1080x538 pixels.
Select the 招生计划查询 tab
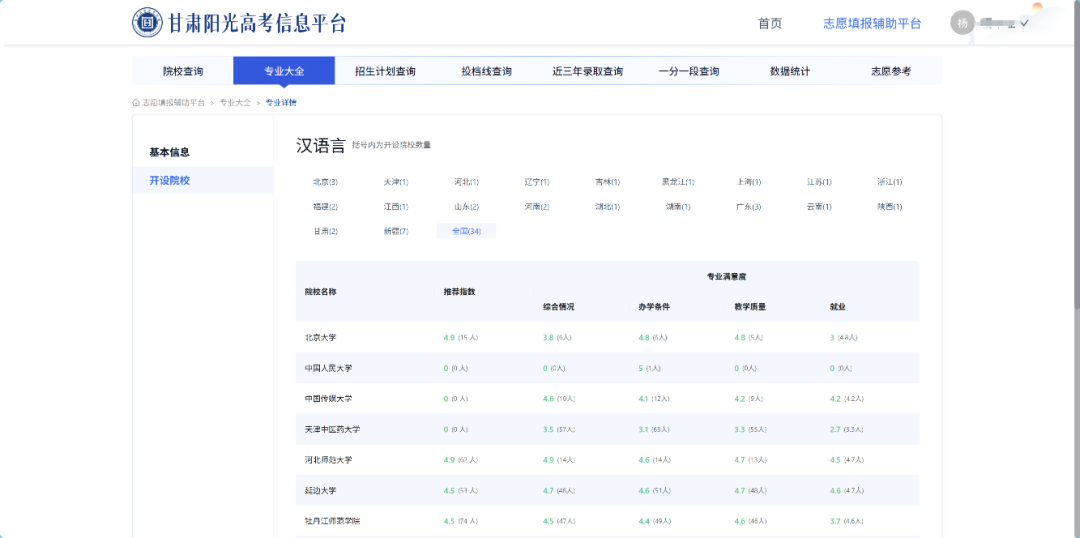click(x=385, y=72)
